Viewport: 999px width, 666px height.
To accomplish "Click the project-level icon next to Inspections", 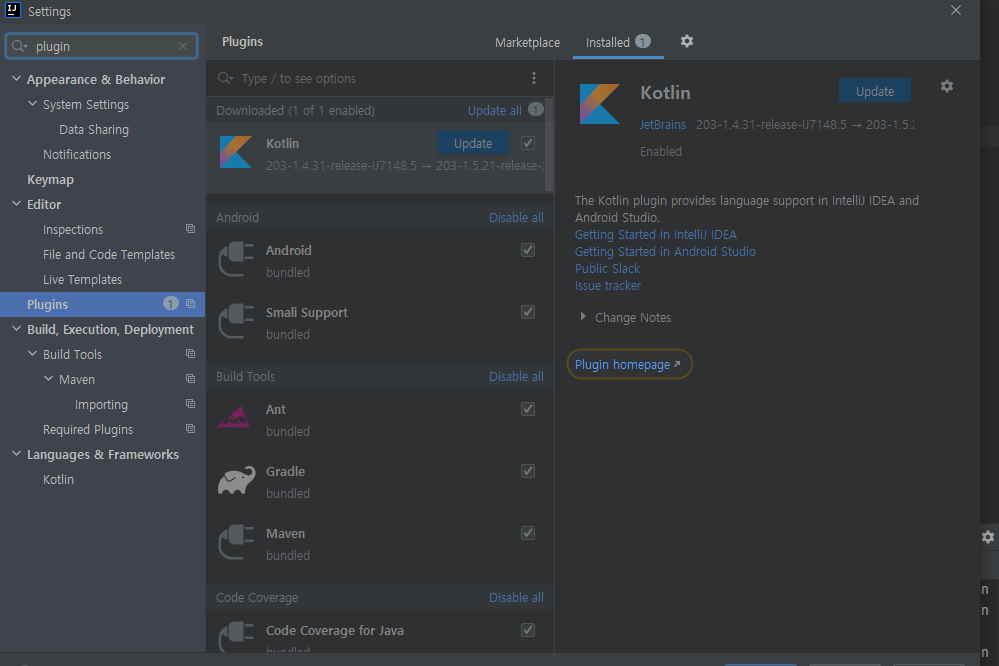I will (x=190, y=229).
